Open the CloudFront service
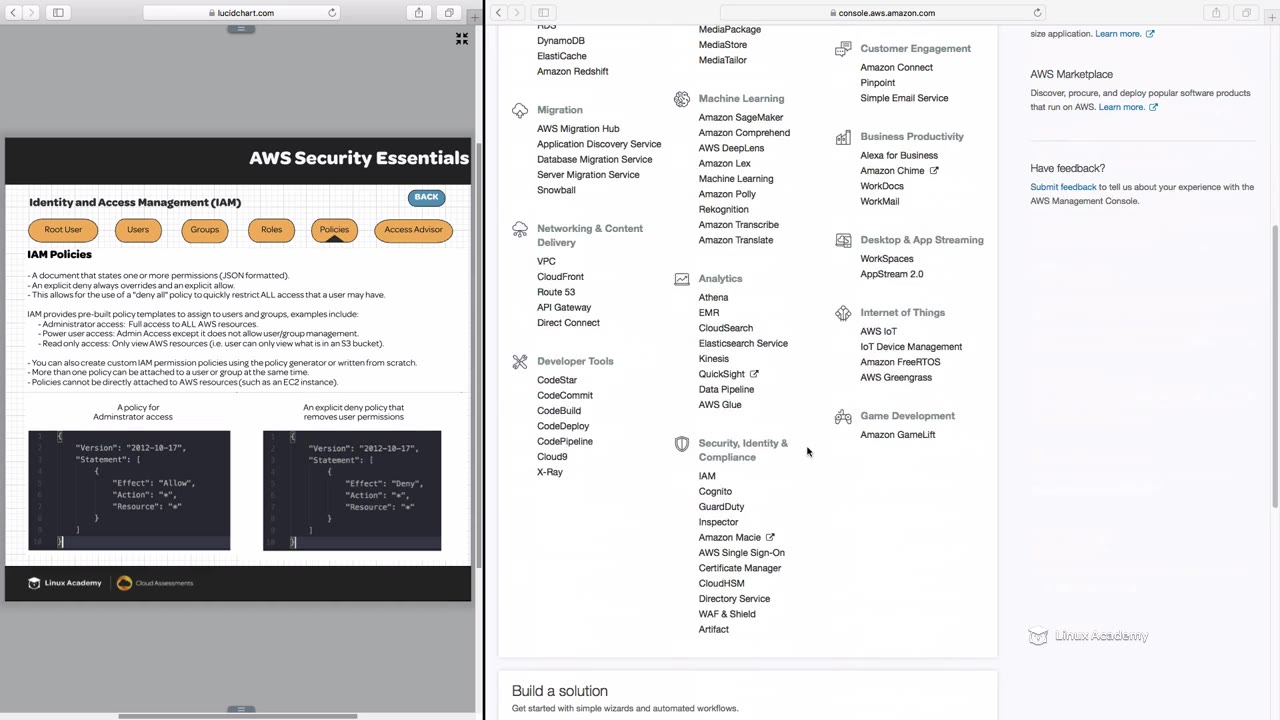1280x720 pixels. click(x=560, y=277)
